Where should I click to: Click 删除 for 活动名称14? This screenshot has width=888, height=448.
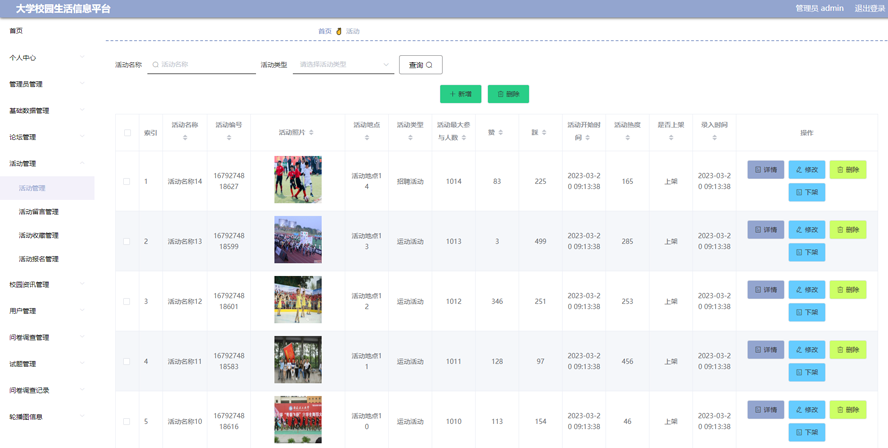click(848, 169)
